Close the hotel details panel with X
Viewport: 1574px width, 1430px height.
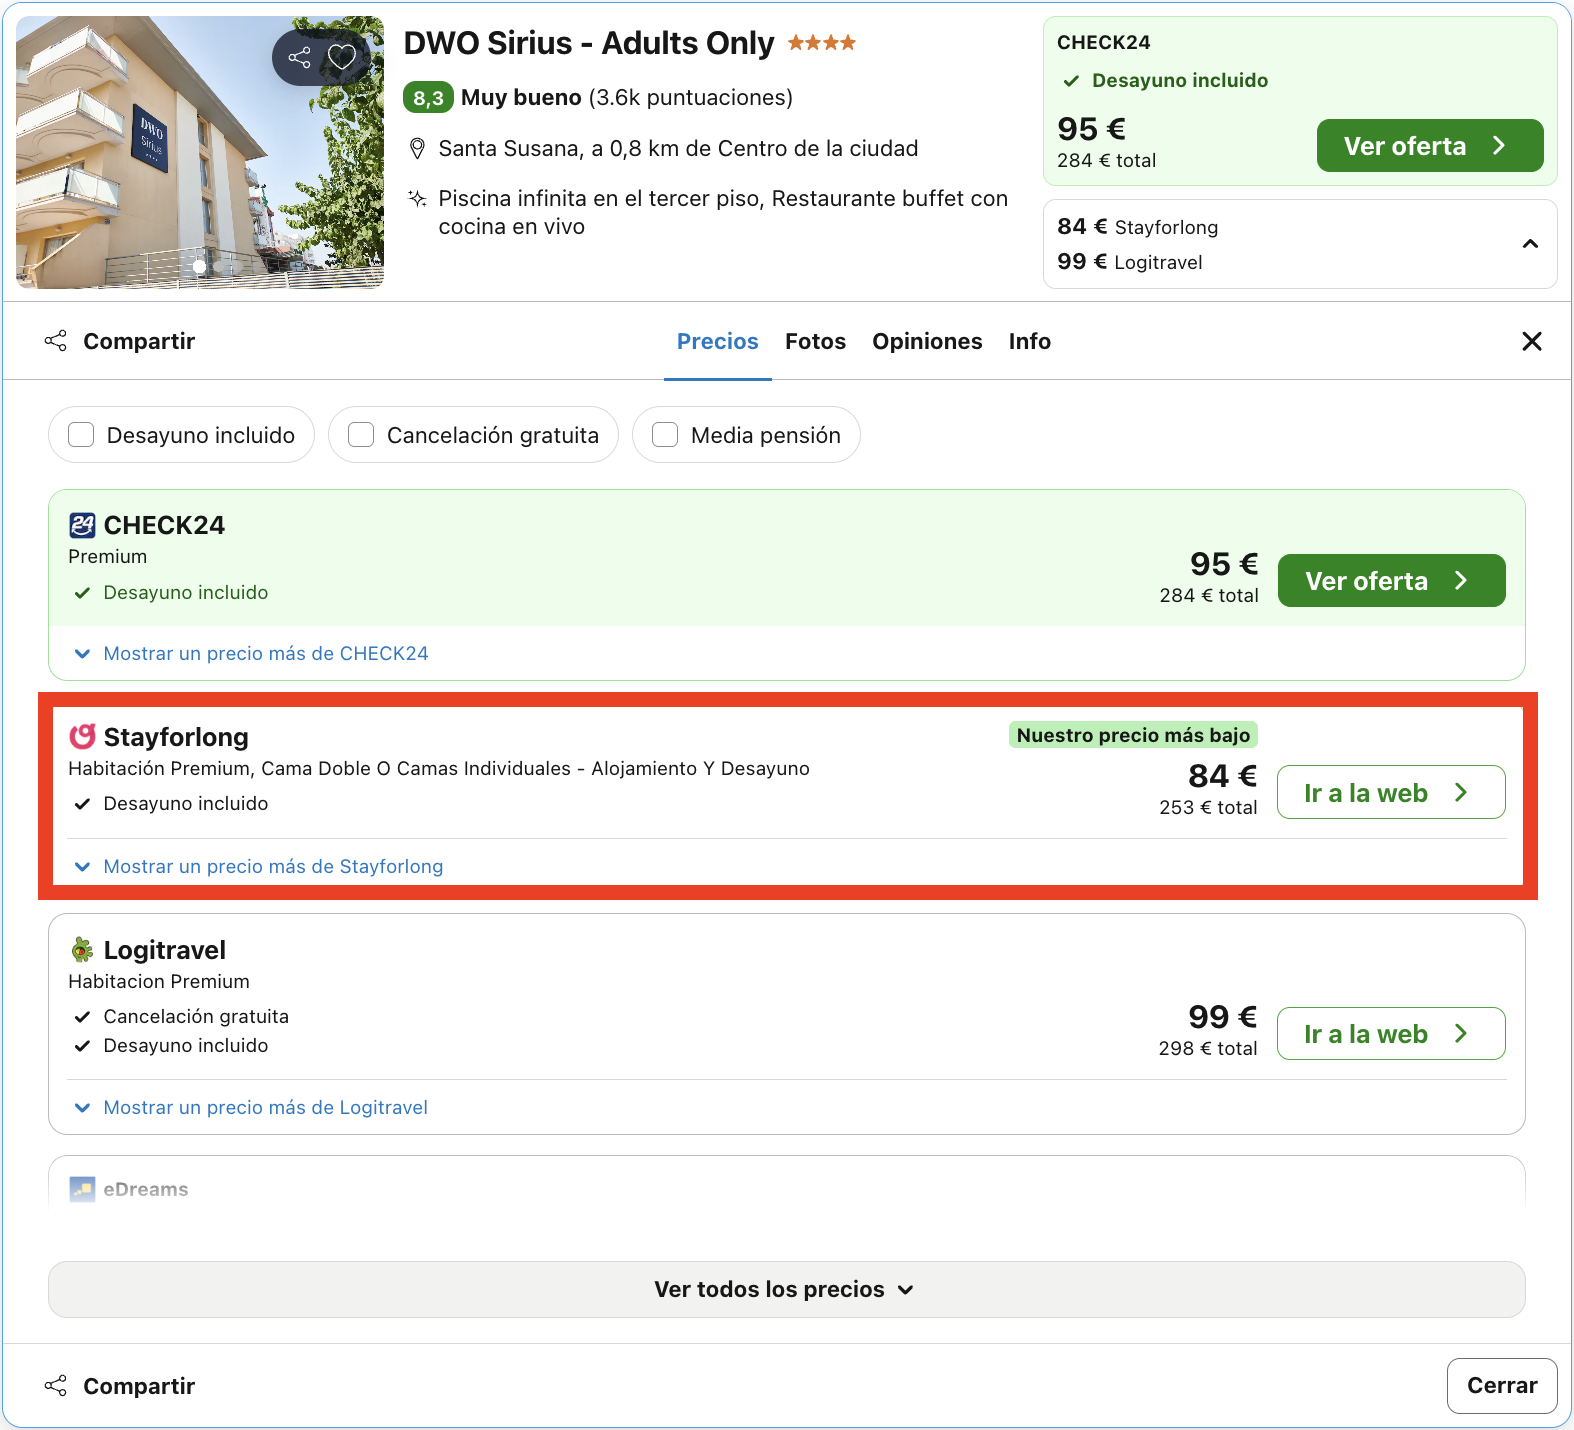click(x=1531, y=341)
